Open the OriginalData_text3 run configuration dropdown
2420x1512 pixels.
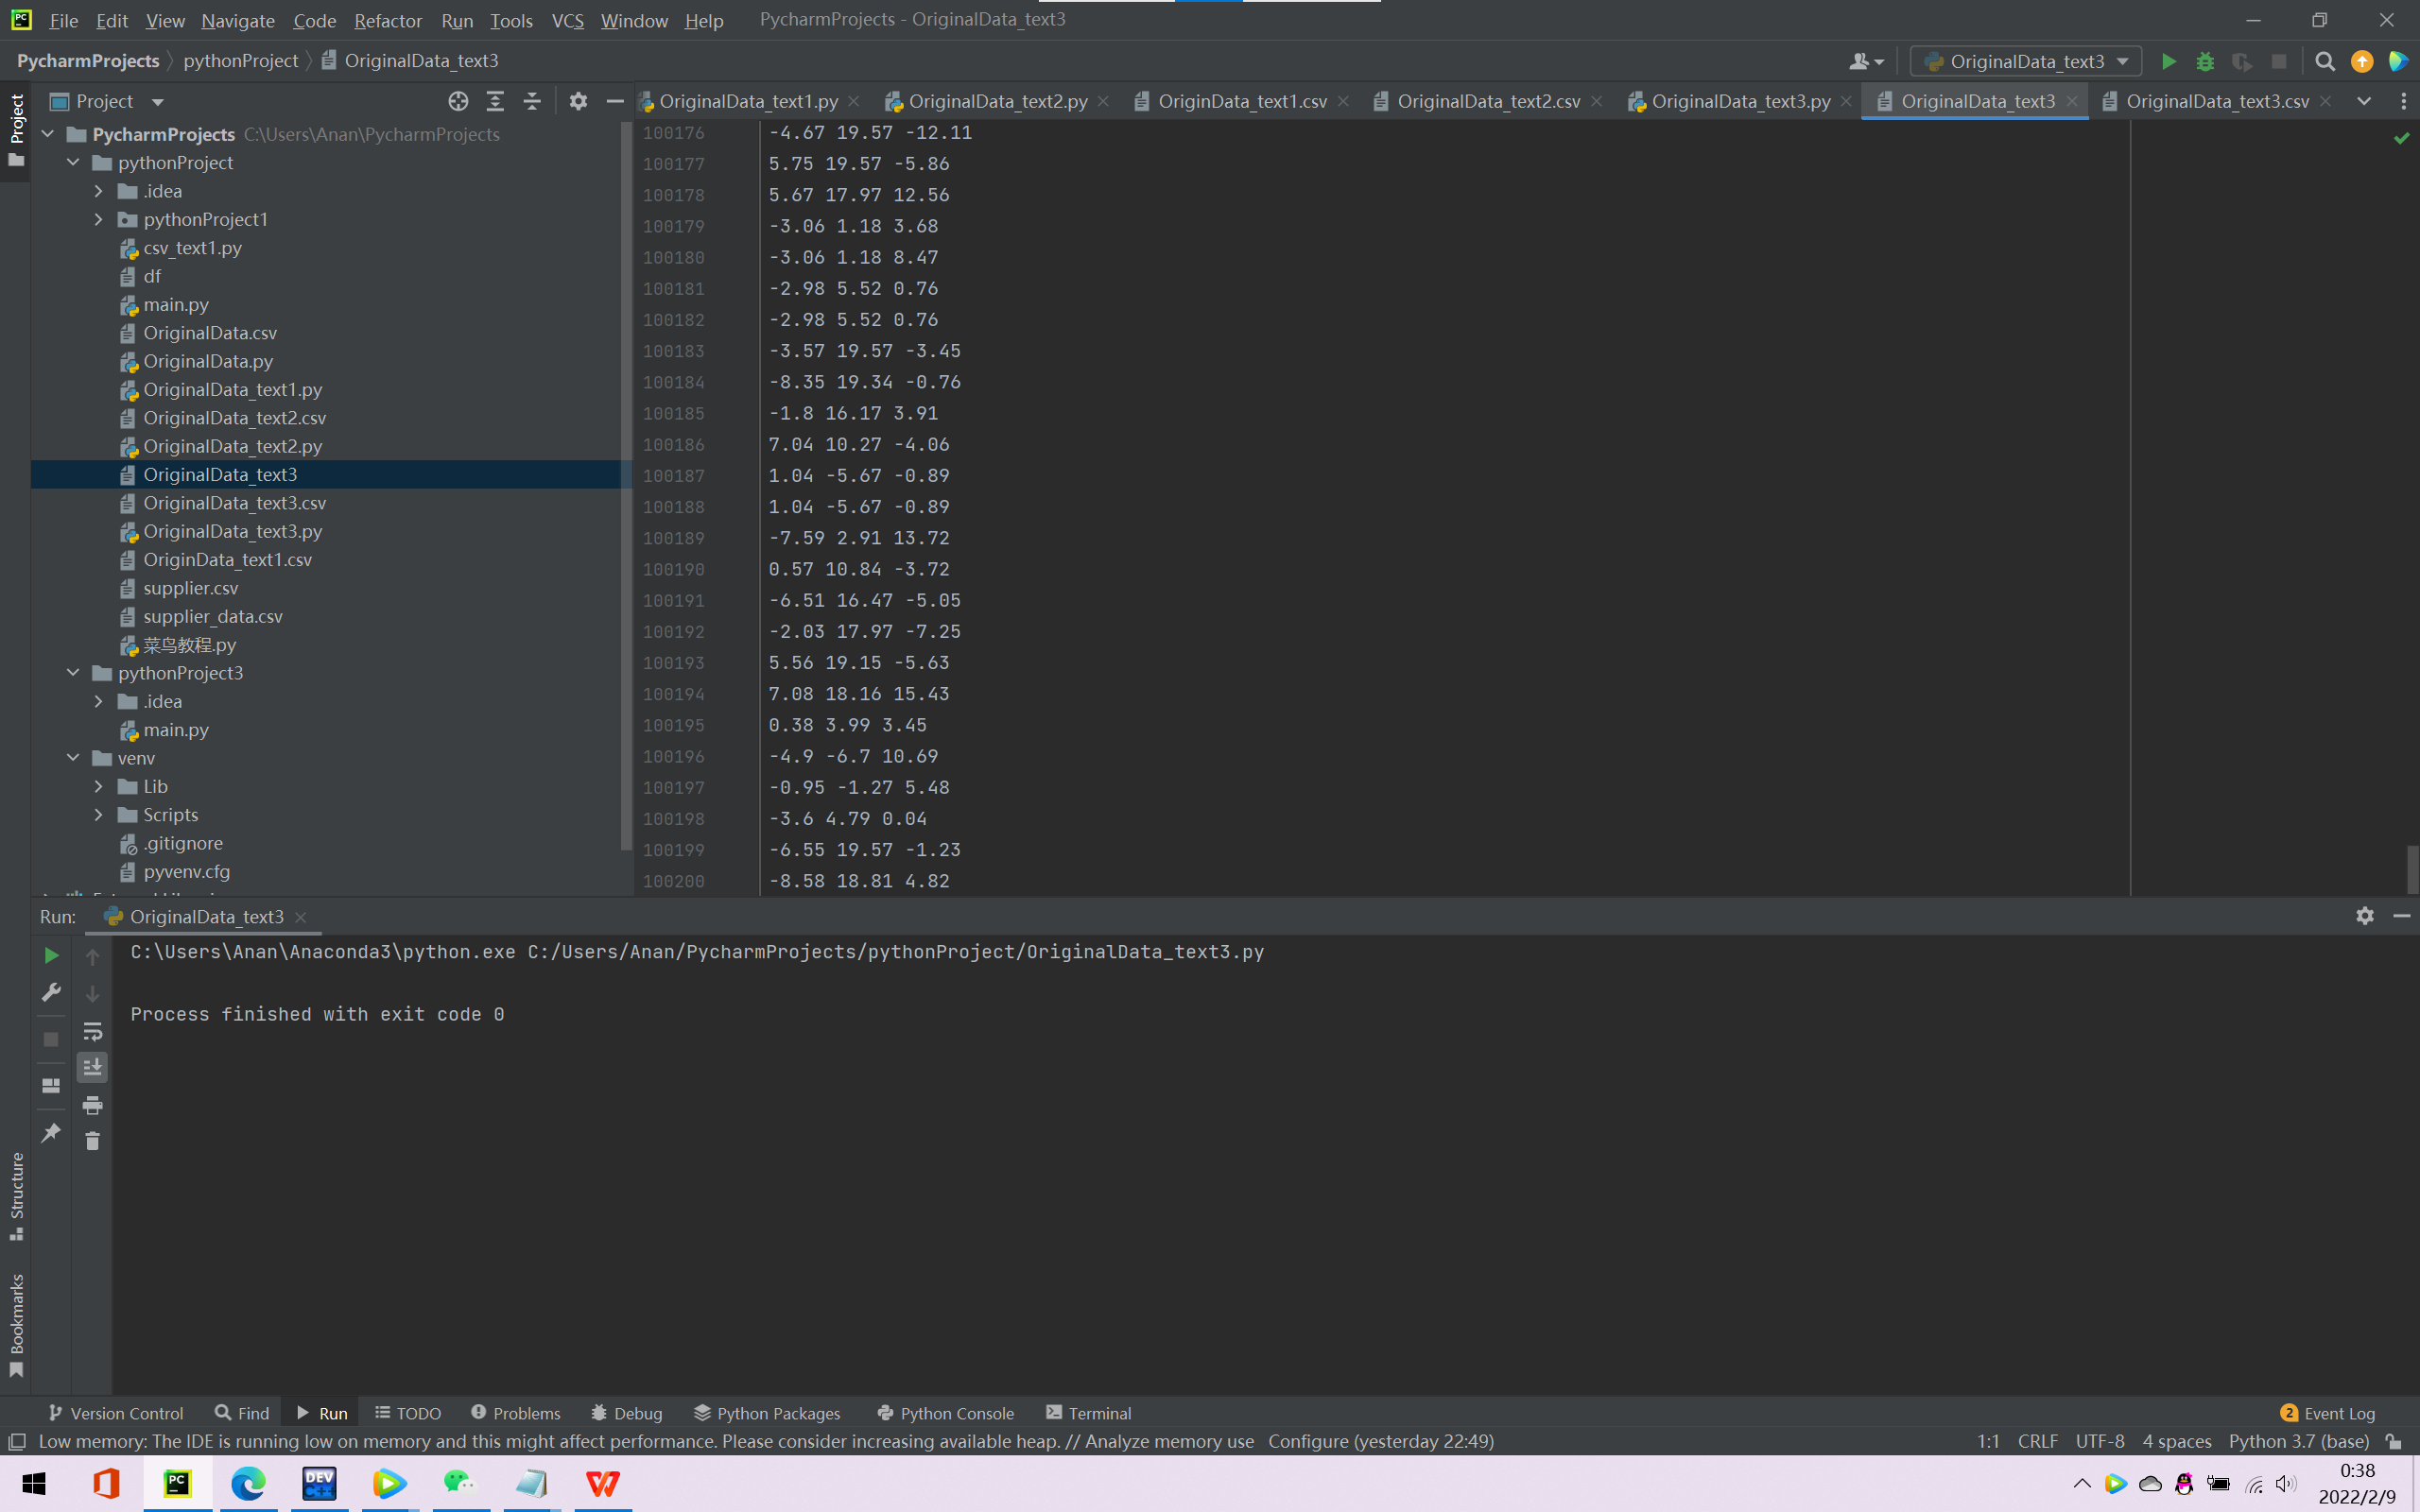pyautogui.click(x=2026, y=62)
